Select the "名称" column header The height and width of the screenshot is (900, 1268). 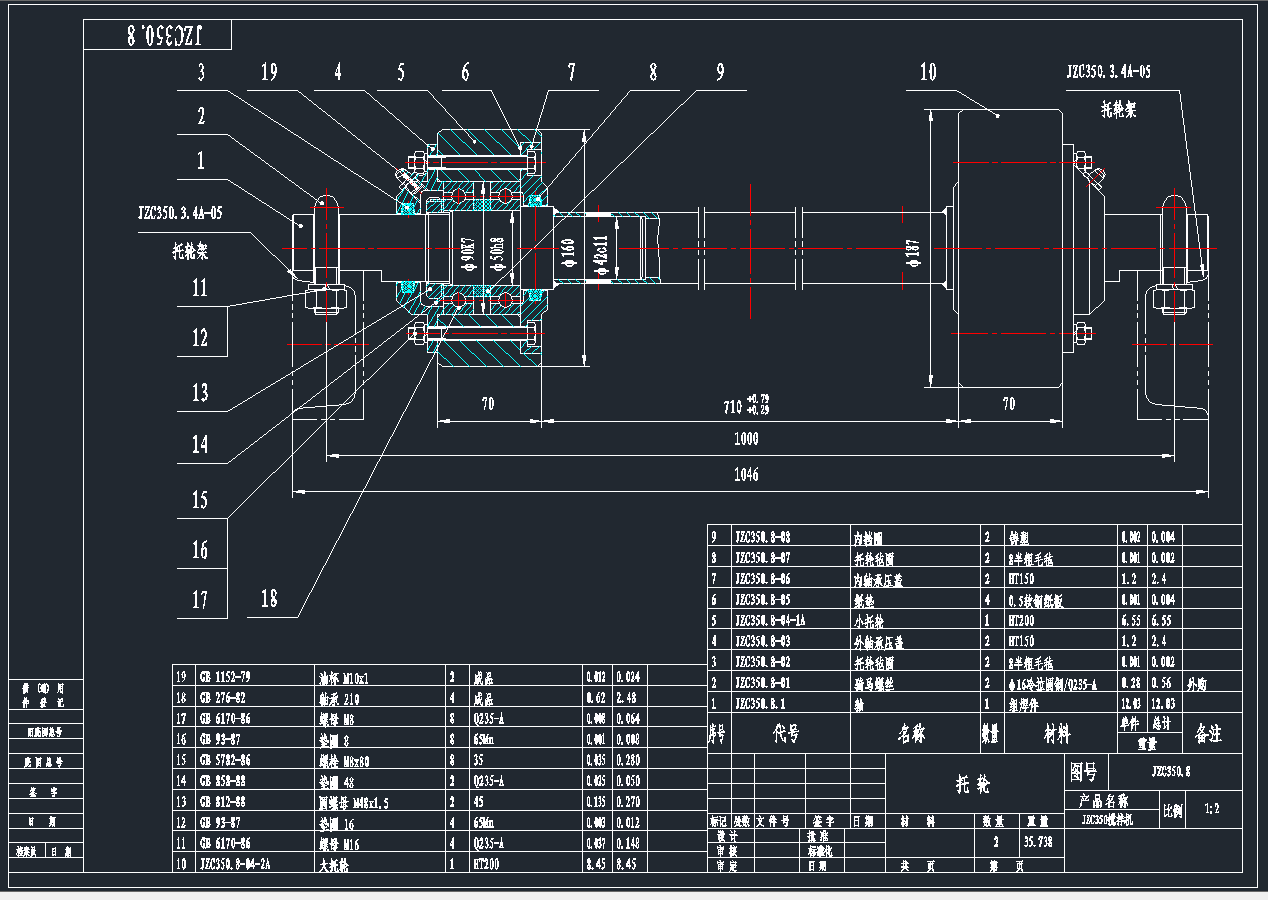click(912, 734)
